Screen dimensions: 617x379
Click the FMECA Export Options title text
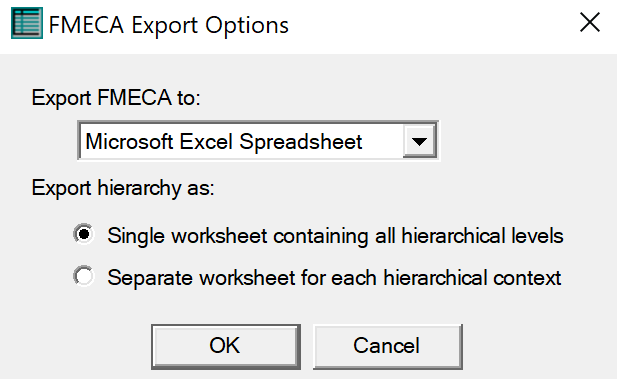(x=168, y=25)
